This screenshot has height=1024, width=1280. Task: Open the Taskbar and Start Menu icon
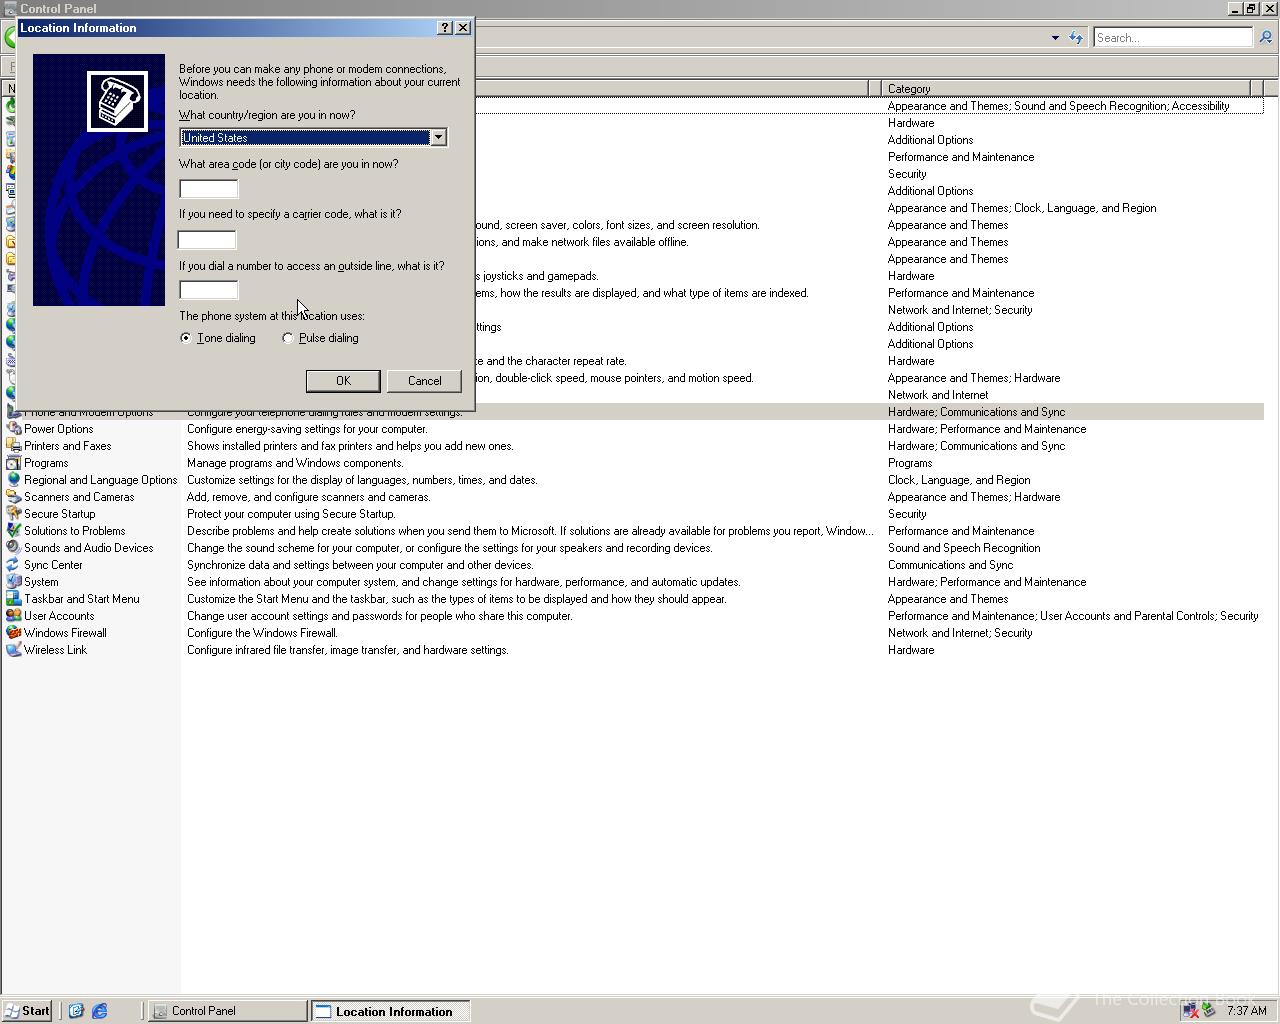click(x=13, y=599)
